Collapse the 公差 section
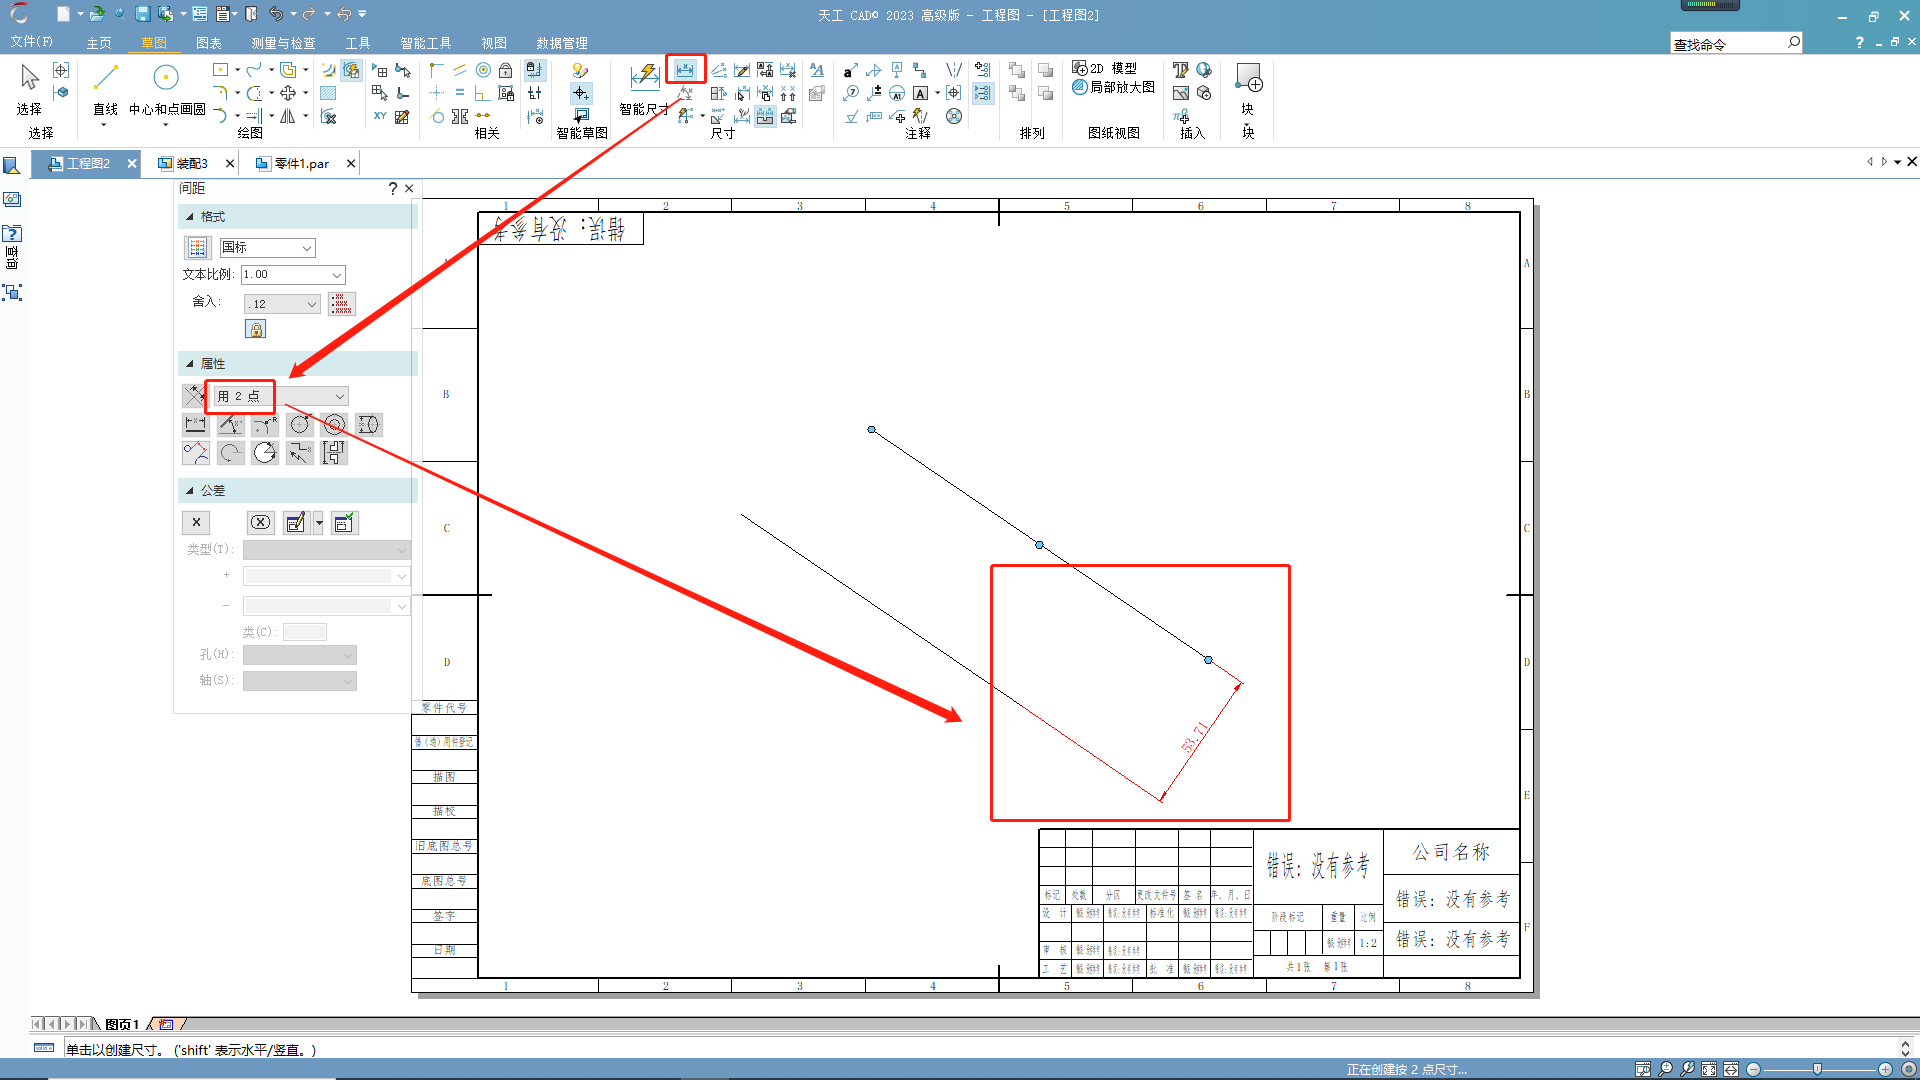 pyautogui.click(x=190, y=490)
